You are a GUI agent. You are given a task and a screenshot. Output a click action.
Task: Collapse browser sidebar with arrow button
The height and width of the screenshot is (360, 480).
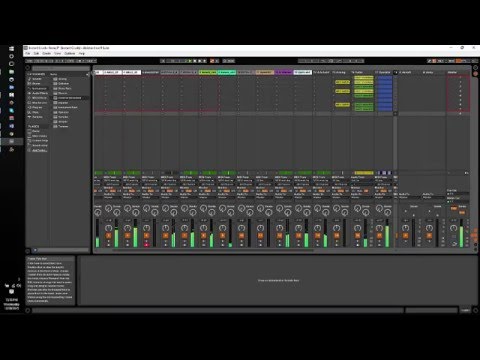pyautogui.click(x=88, y=74)
